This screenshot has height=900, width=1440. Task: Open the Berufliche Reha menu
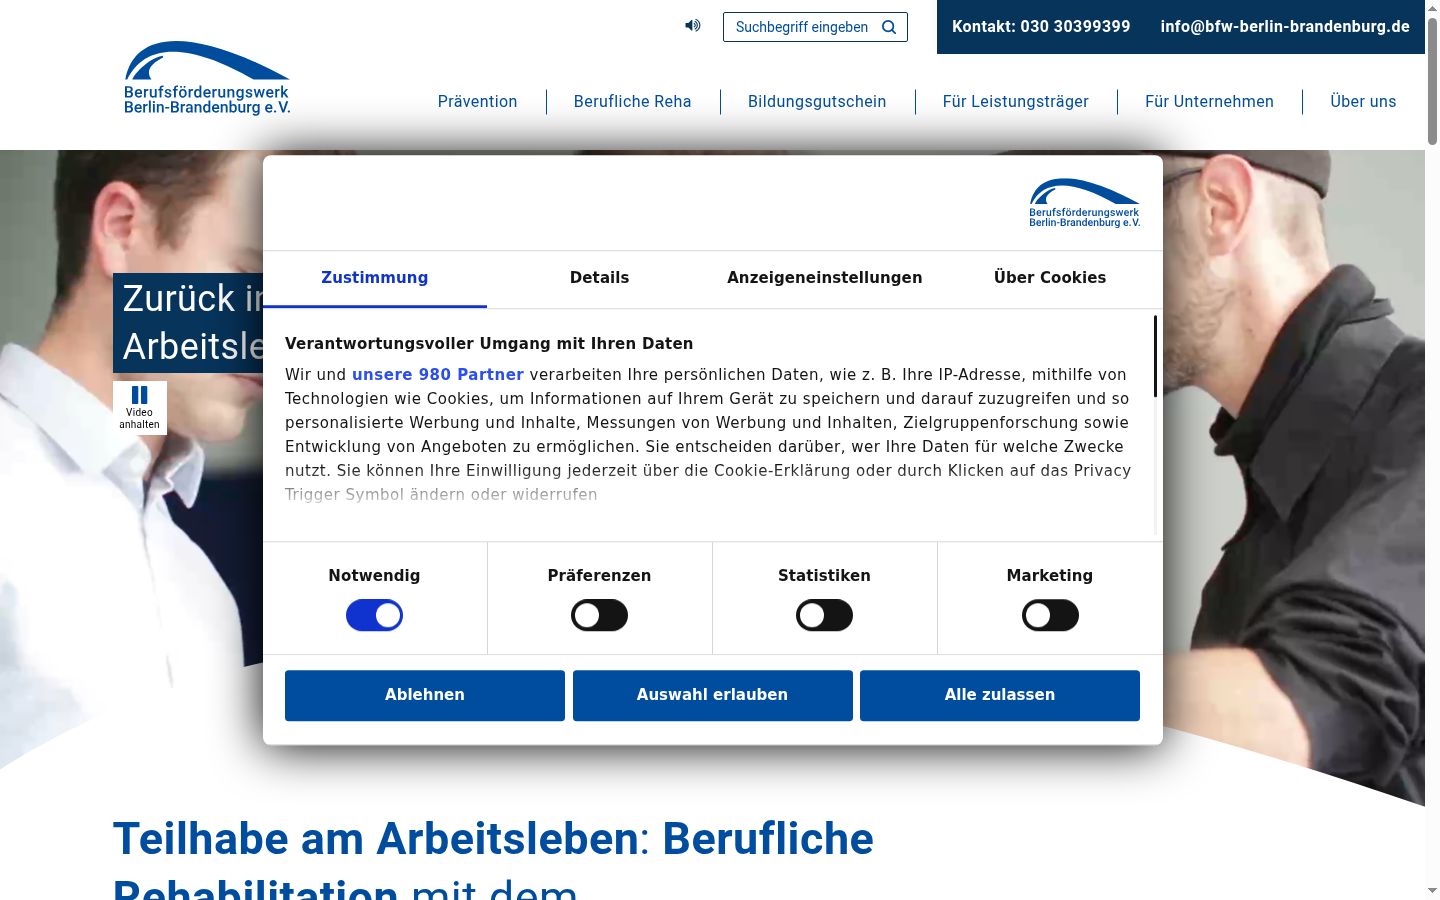click(633, 102)
